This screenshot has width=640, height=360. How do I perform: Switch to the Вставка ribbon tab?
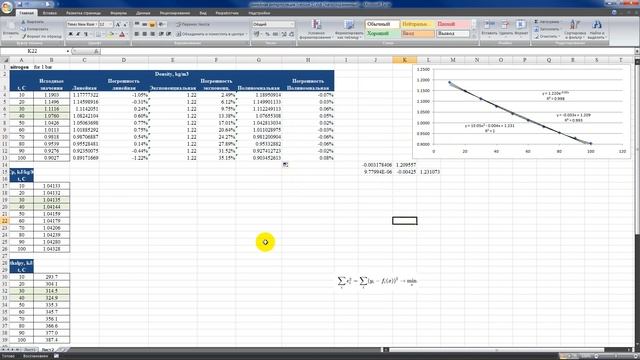[50, 13]
